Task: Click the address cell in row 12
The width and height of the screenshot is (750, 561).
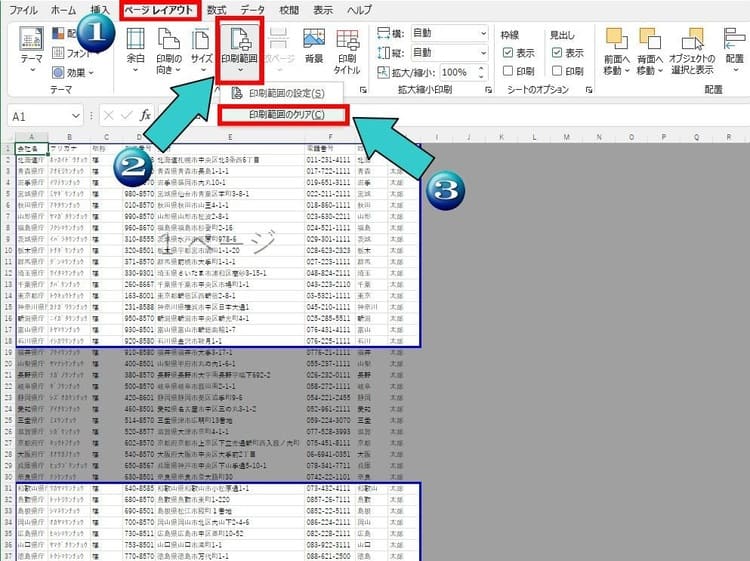Action: [230, 273]
